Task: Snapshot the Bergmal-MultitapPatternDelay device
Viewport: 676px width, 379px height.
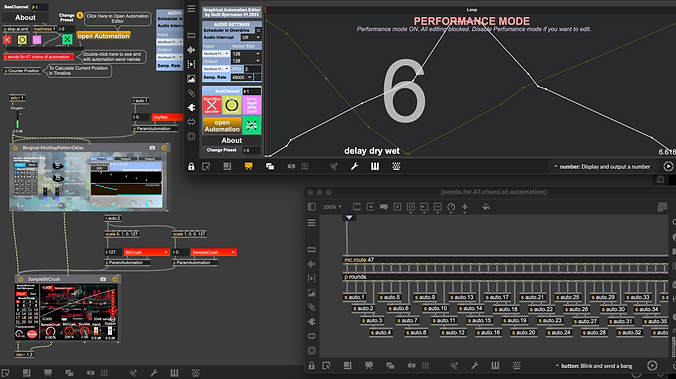Action: click(x=152, y=147)
